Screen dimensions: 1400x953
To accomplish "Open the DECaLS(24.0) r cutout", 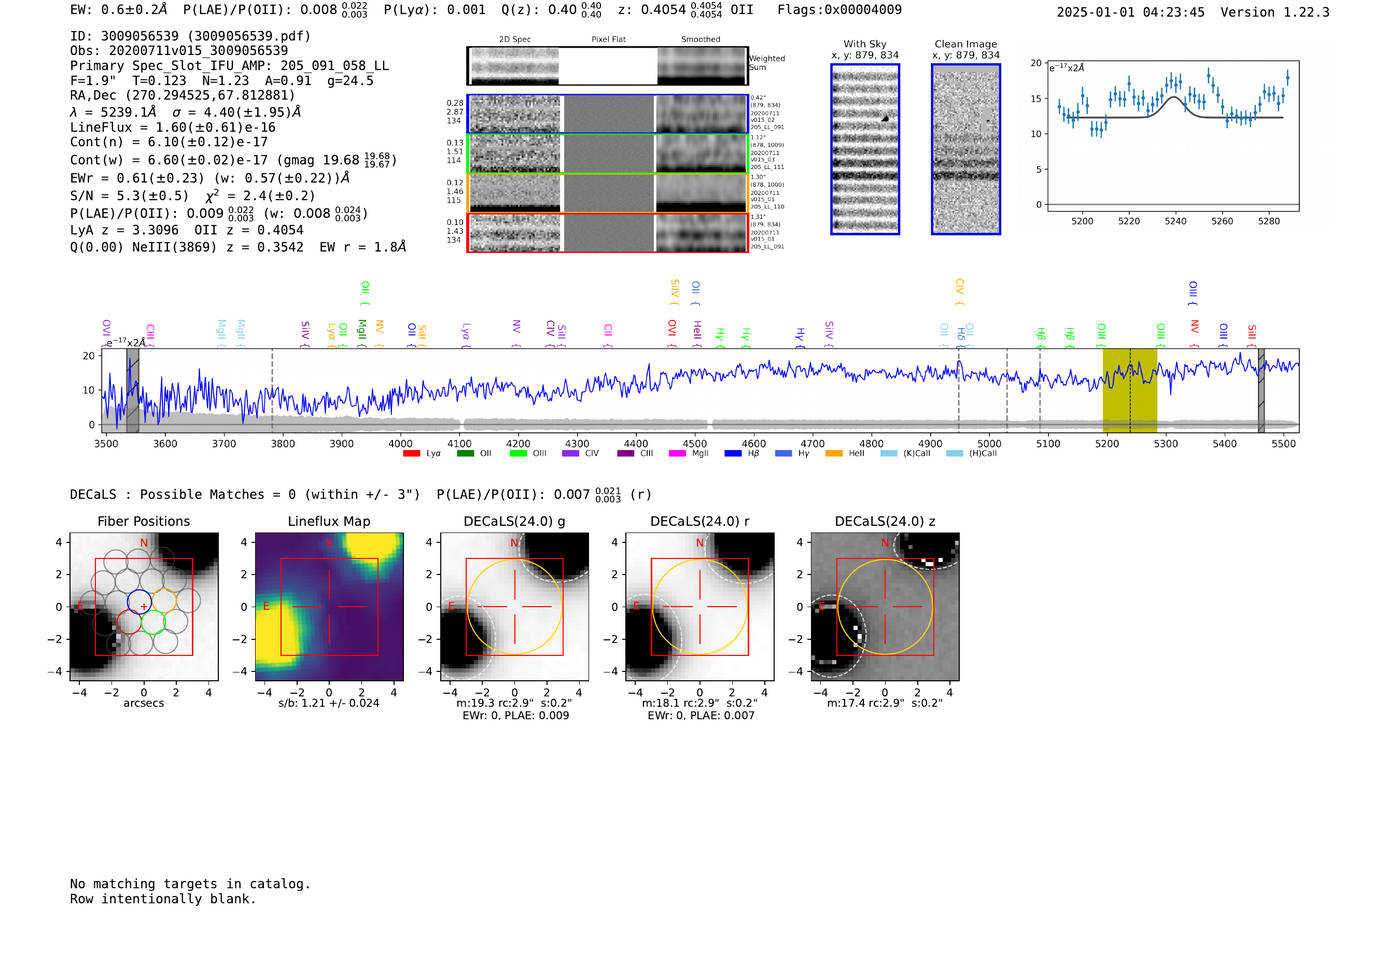I will pos(700,607).
